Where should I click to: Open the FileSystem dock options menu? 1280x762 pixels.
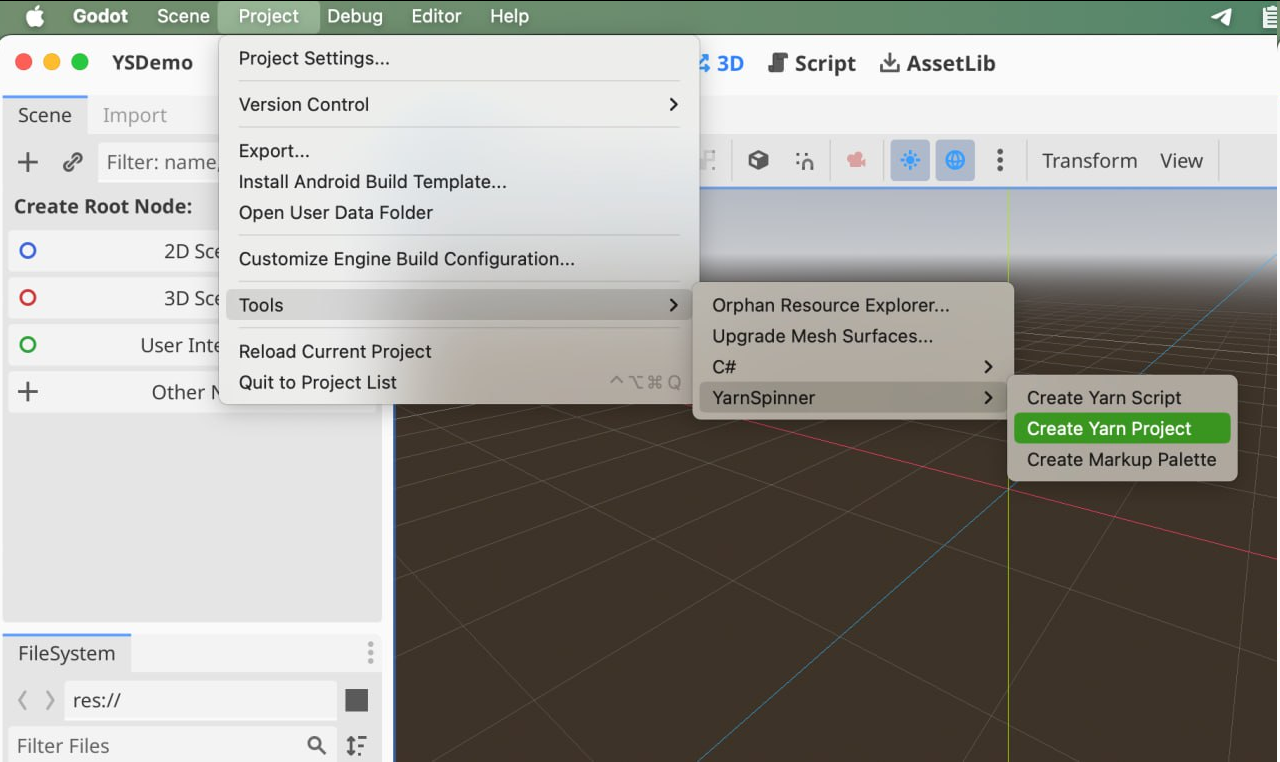(x=370, y=653)
